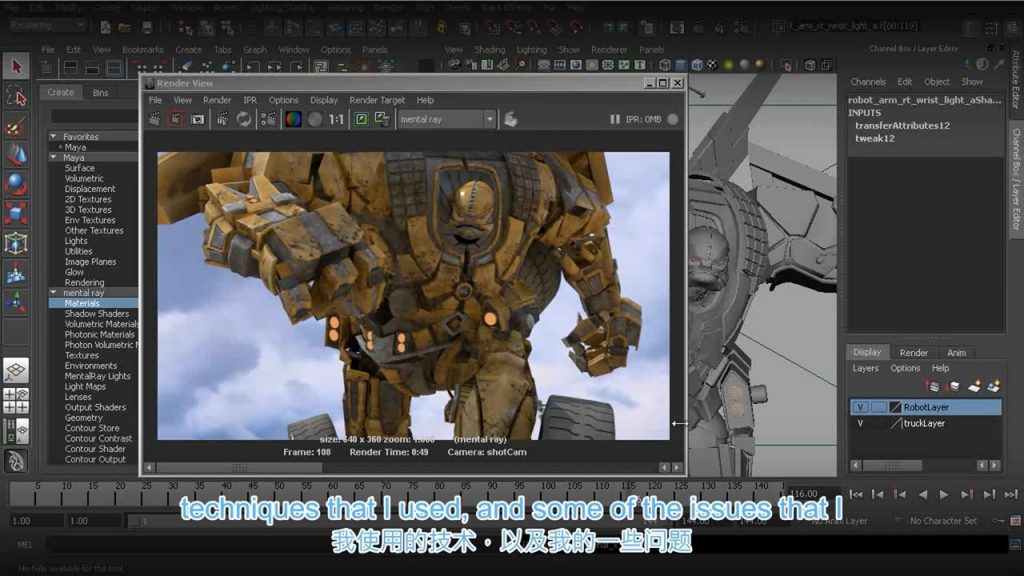
Task: Create a new empty display layer
Action: tap(974, 387)
